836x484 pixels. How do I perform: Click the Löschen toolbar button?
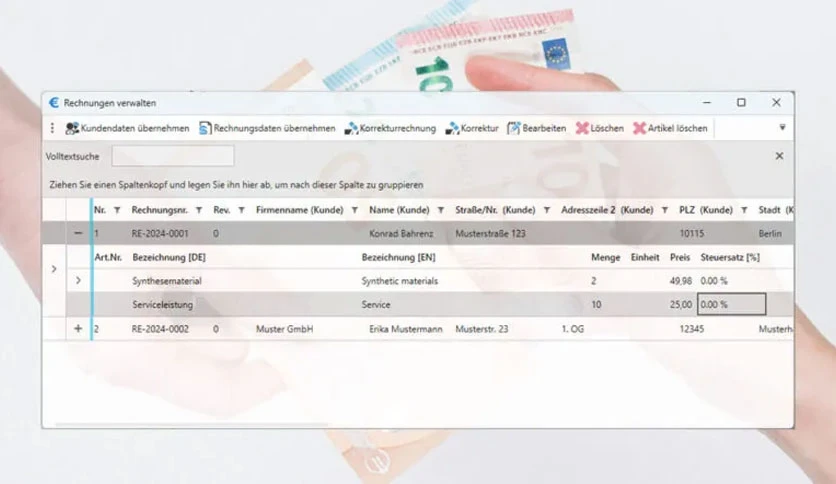pyautogui.click(x=599, y=128)
